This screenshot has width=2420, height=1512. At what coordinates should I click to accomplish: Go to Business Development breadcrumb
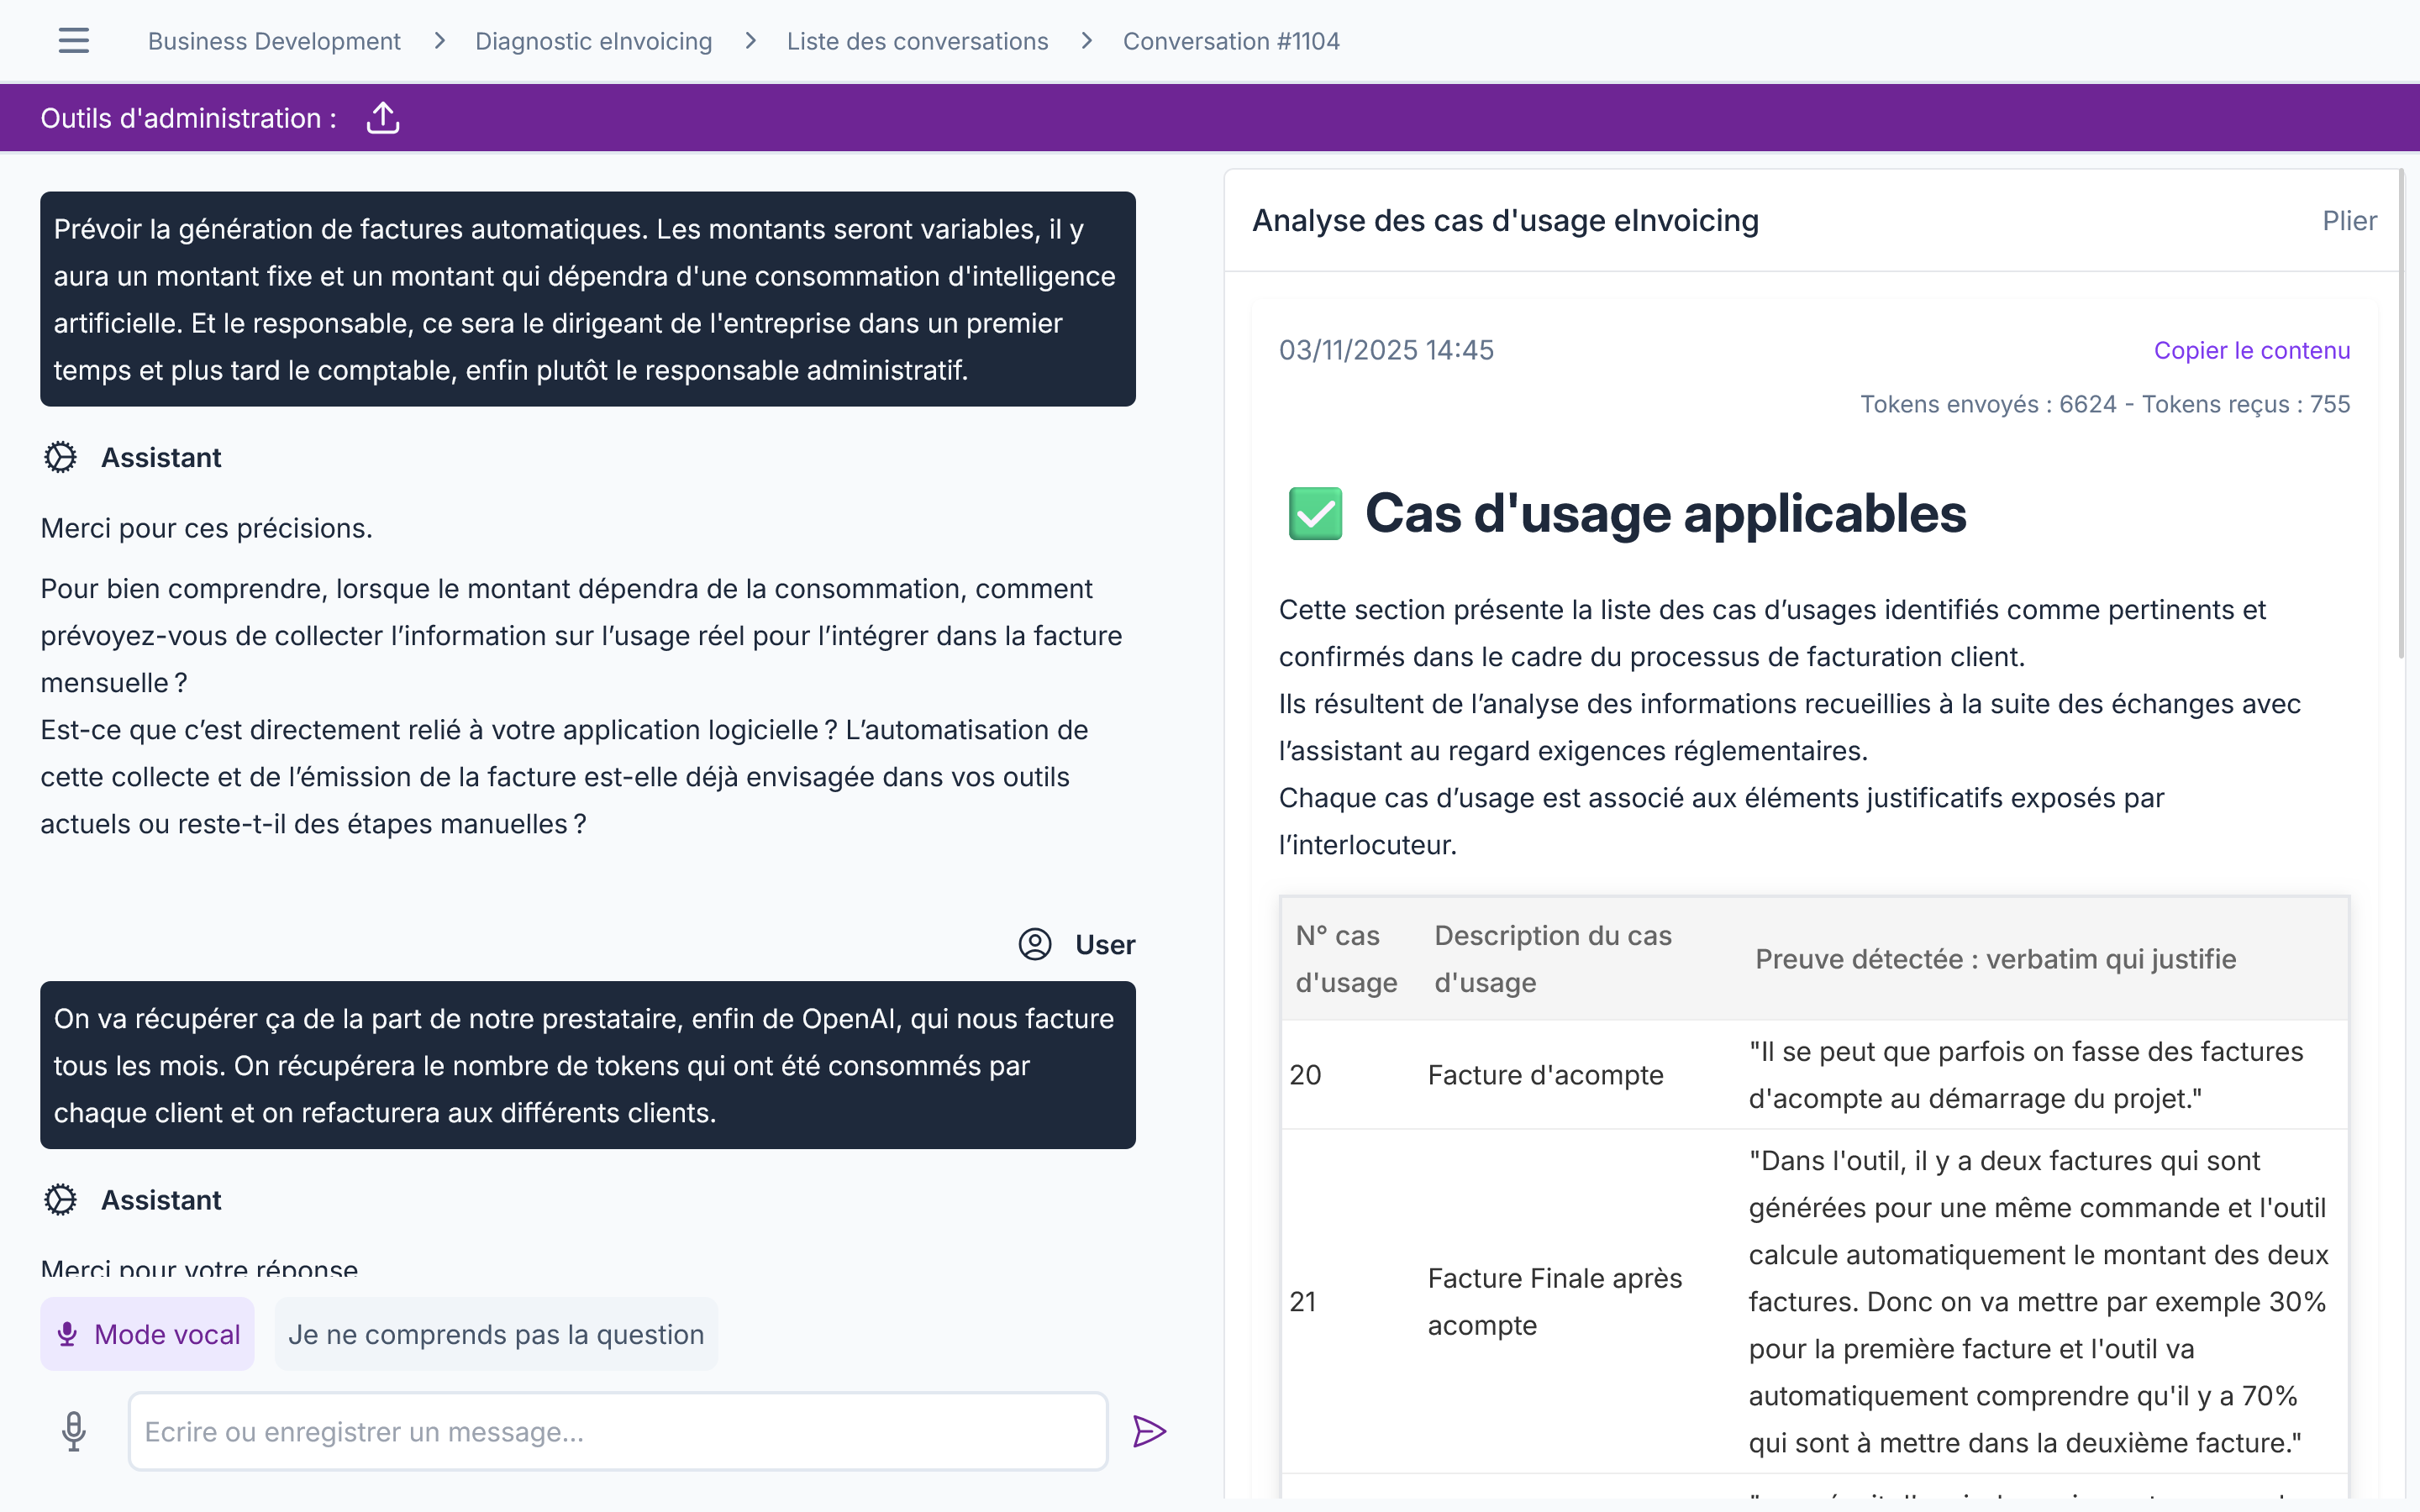274,41
